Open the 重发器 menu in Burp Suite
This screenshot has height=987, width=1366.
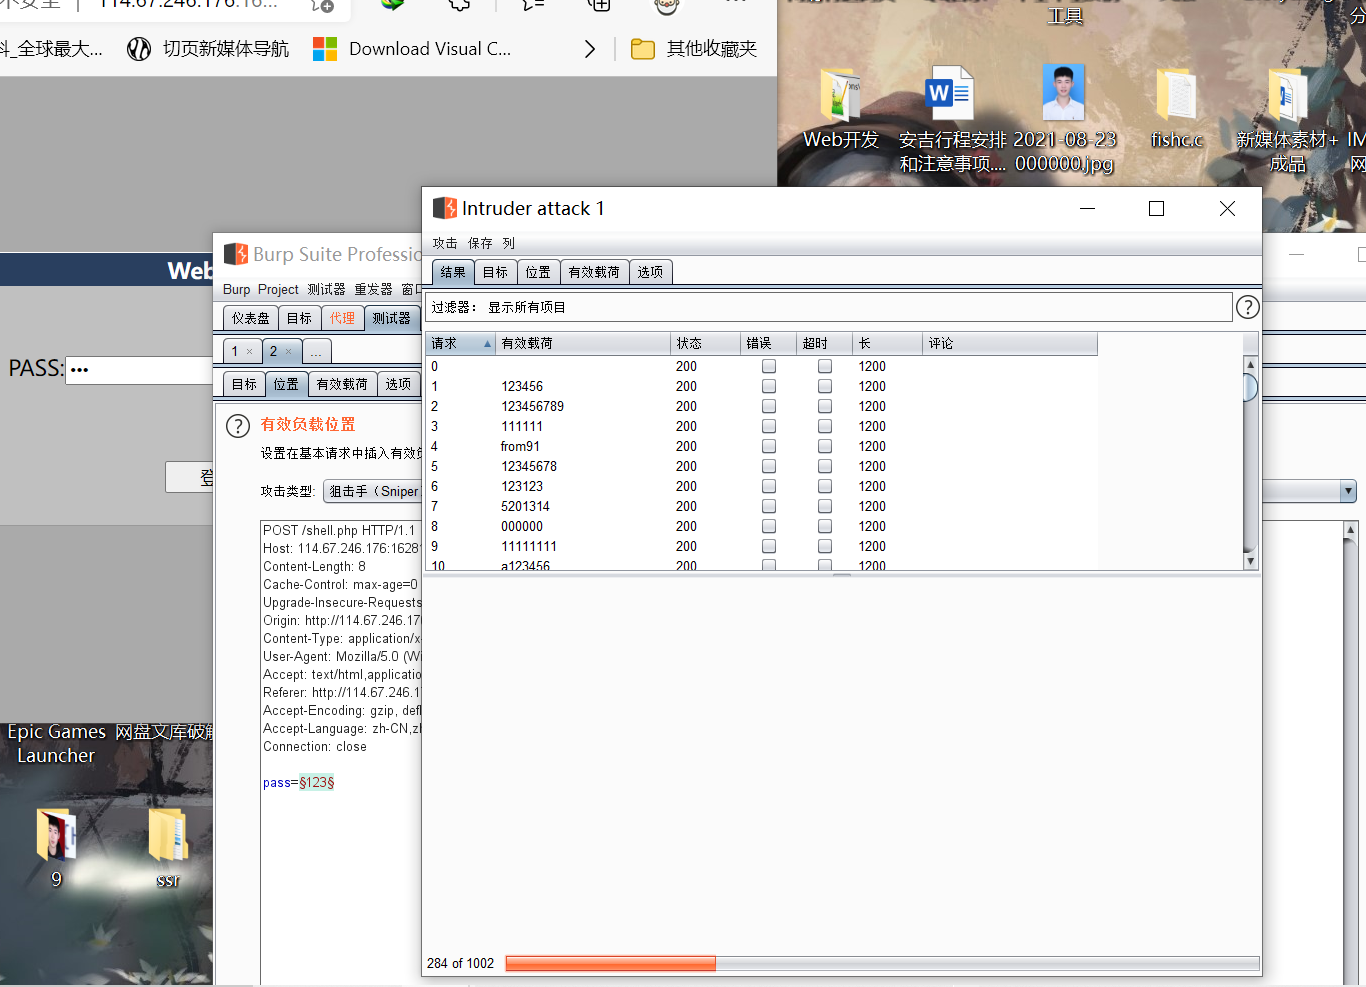pos(373,289)
